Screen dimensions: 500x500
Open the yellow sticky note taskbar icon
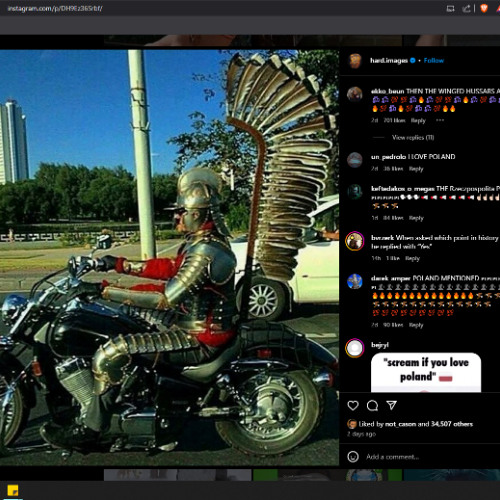pyautogui.click(x=13, y=491)
